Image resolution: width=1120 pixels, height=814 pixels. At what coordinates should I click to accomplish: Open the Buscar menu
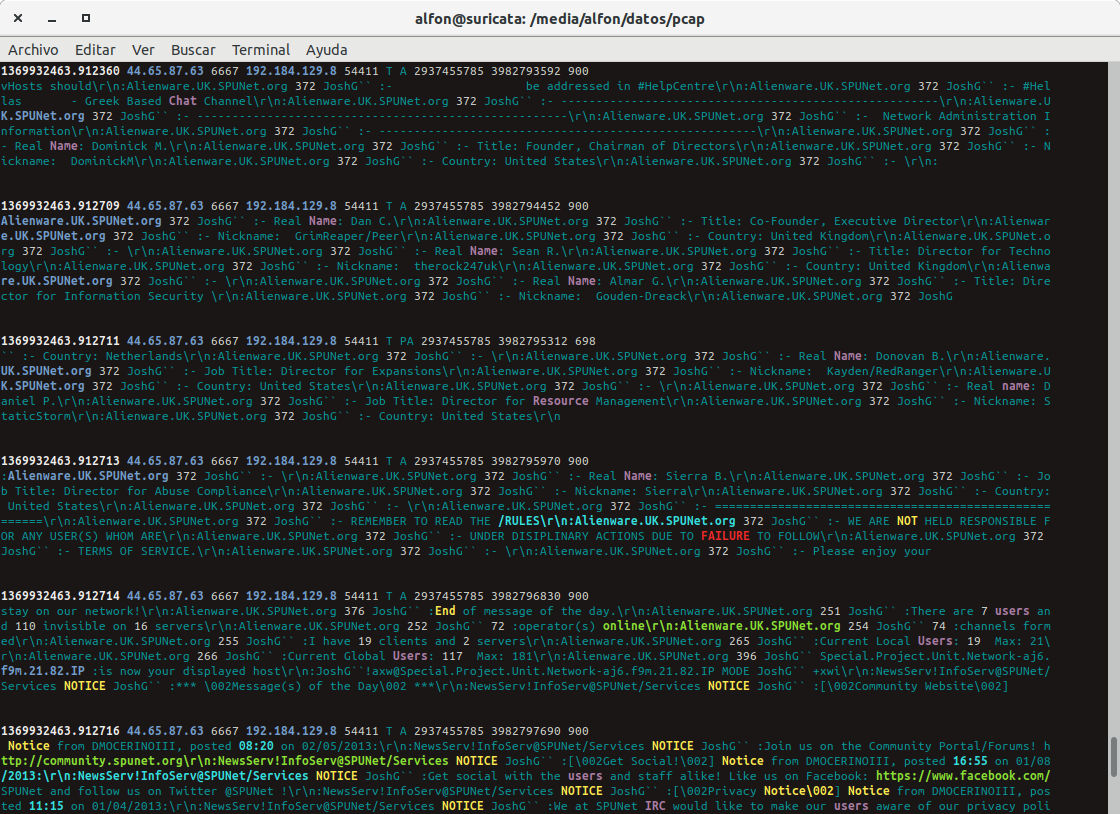[x=193, y=50]
